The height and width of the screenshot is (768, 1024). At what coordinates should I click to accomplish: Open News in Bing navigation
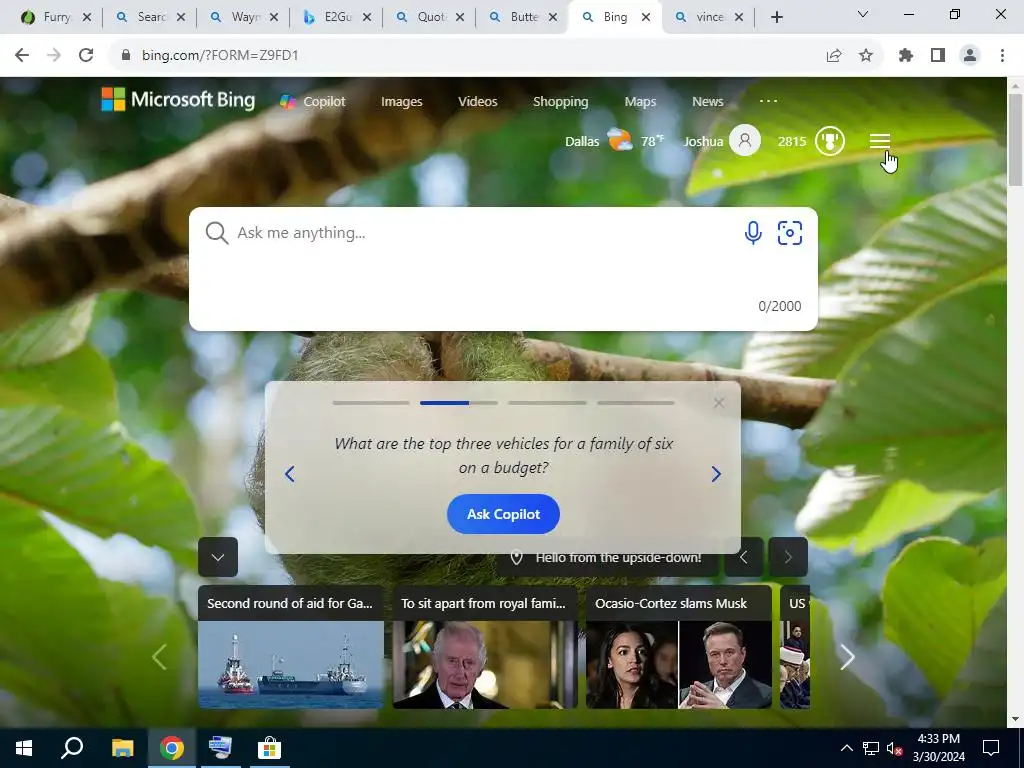(x=708, y=101)
